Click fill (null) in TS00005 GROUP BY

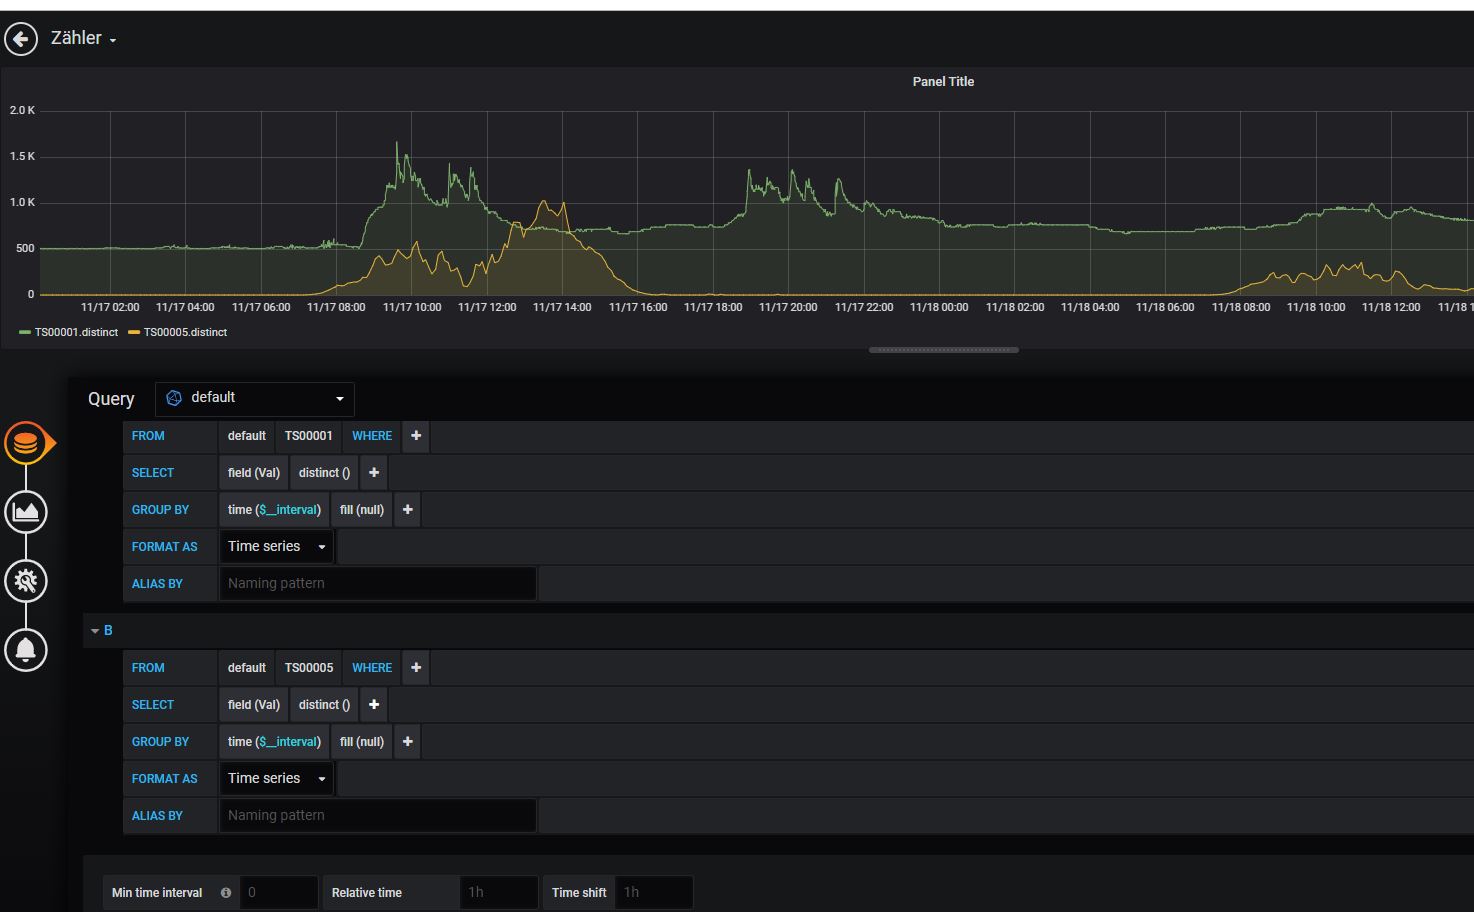(362, 742)
